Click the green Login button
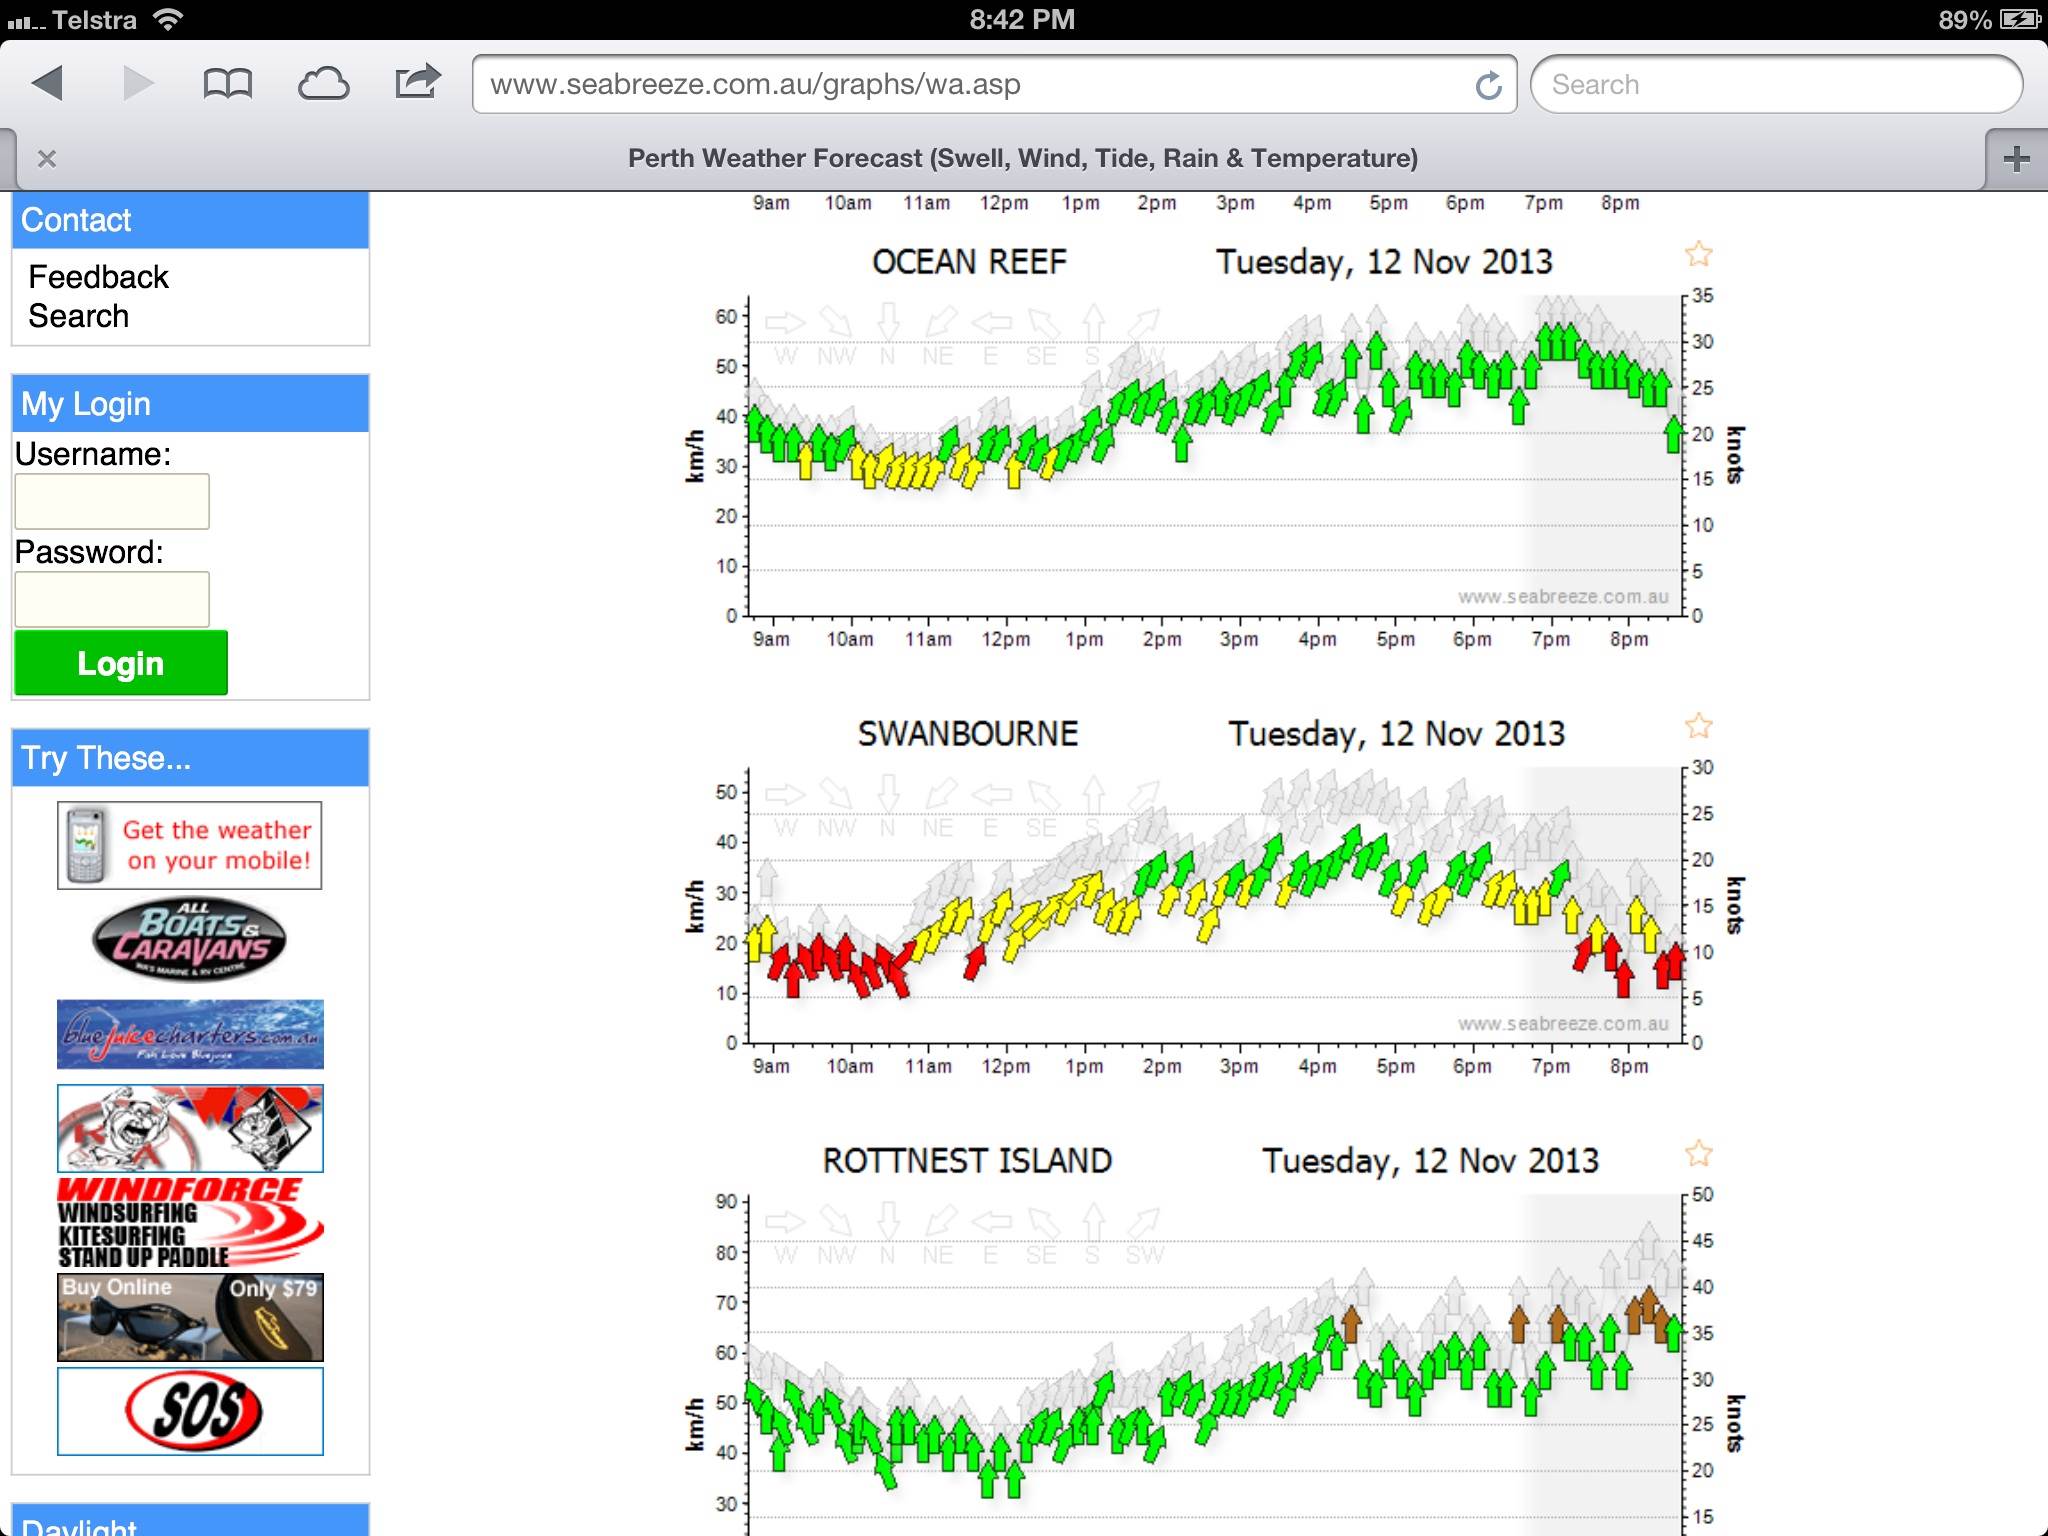This screenshot has width=2048, height=1536. tap(121, 663)
